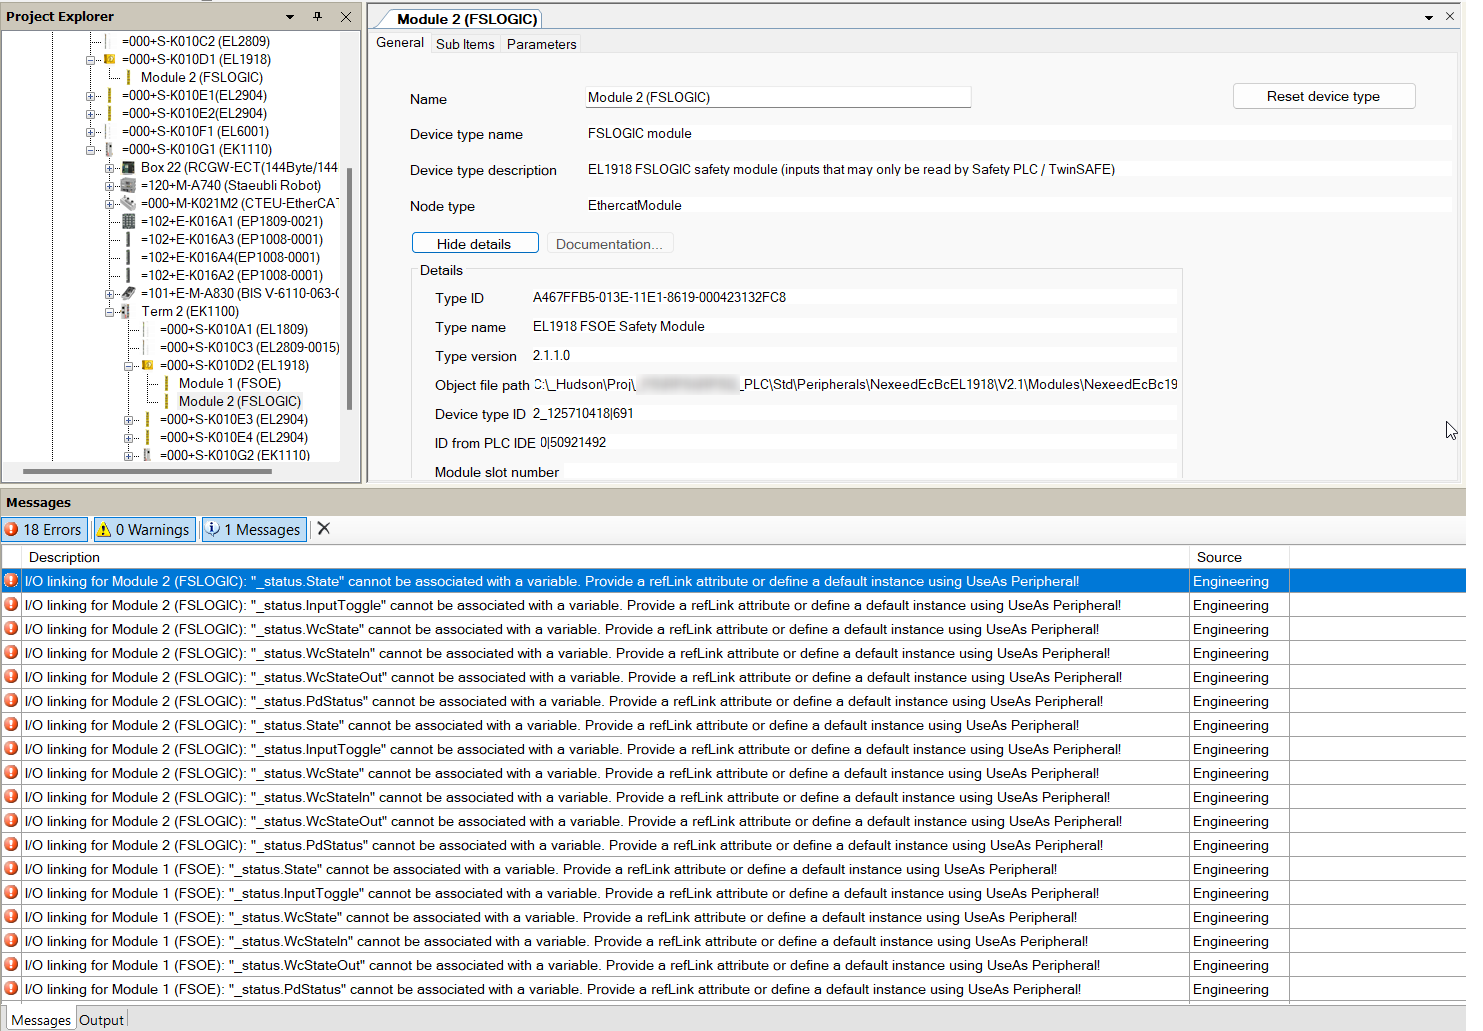Click the Hide details button
Viewport: 1483px width, 1031px height.
(x=474, y=244)
